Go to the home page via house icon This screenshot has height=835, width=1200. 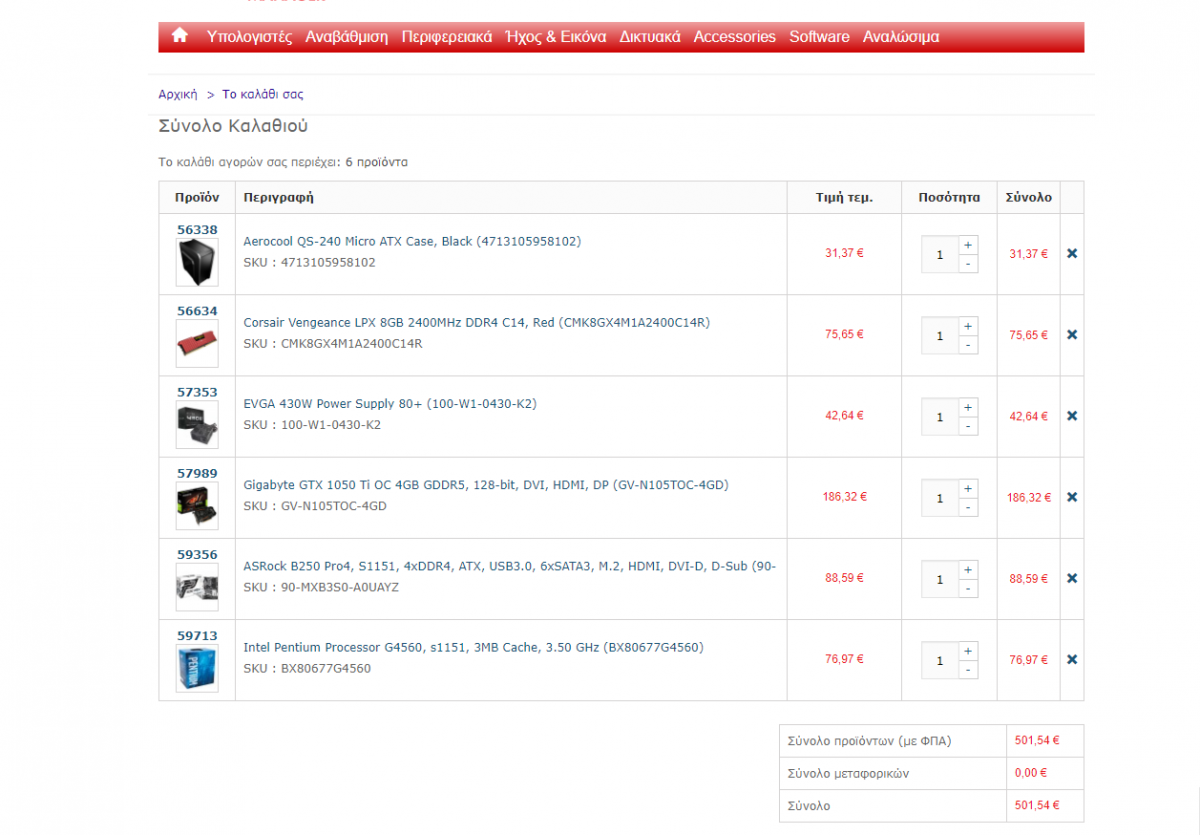(x=180, y=36)
